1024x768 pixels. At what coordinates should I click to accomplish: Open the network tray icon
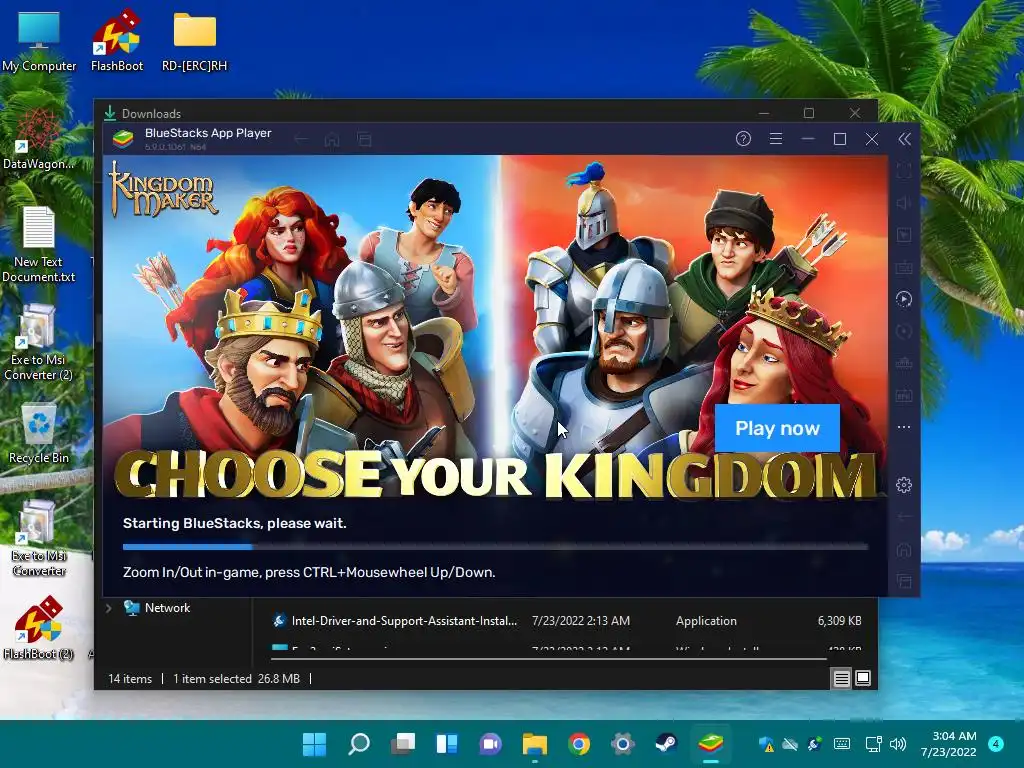[873, 744]
